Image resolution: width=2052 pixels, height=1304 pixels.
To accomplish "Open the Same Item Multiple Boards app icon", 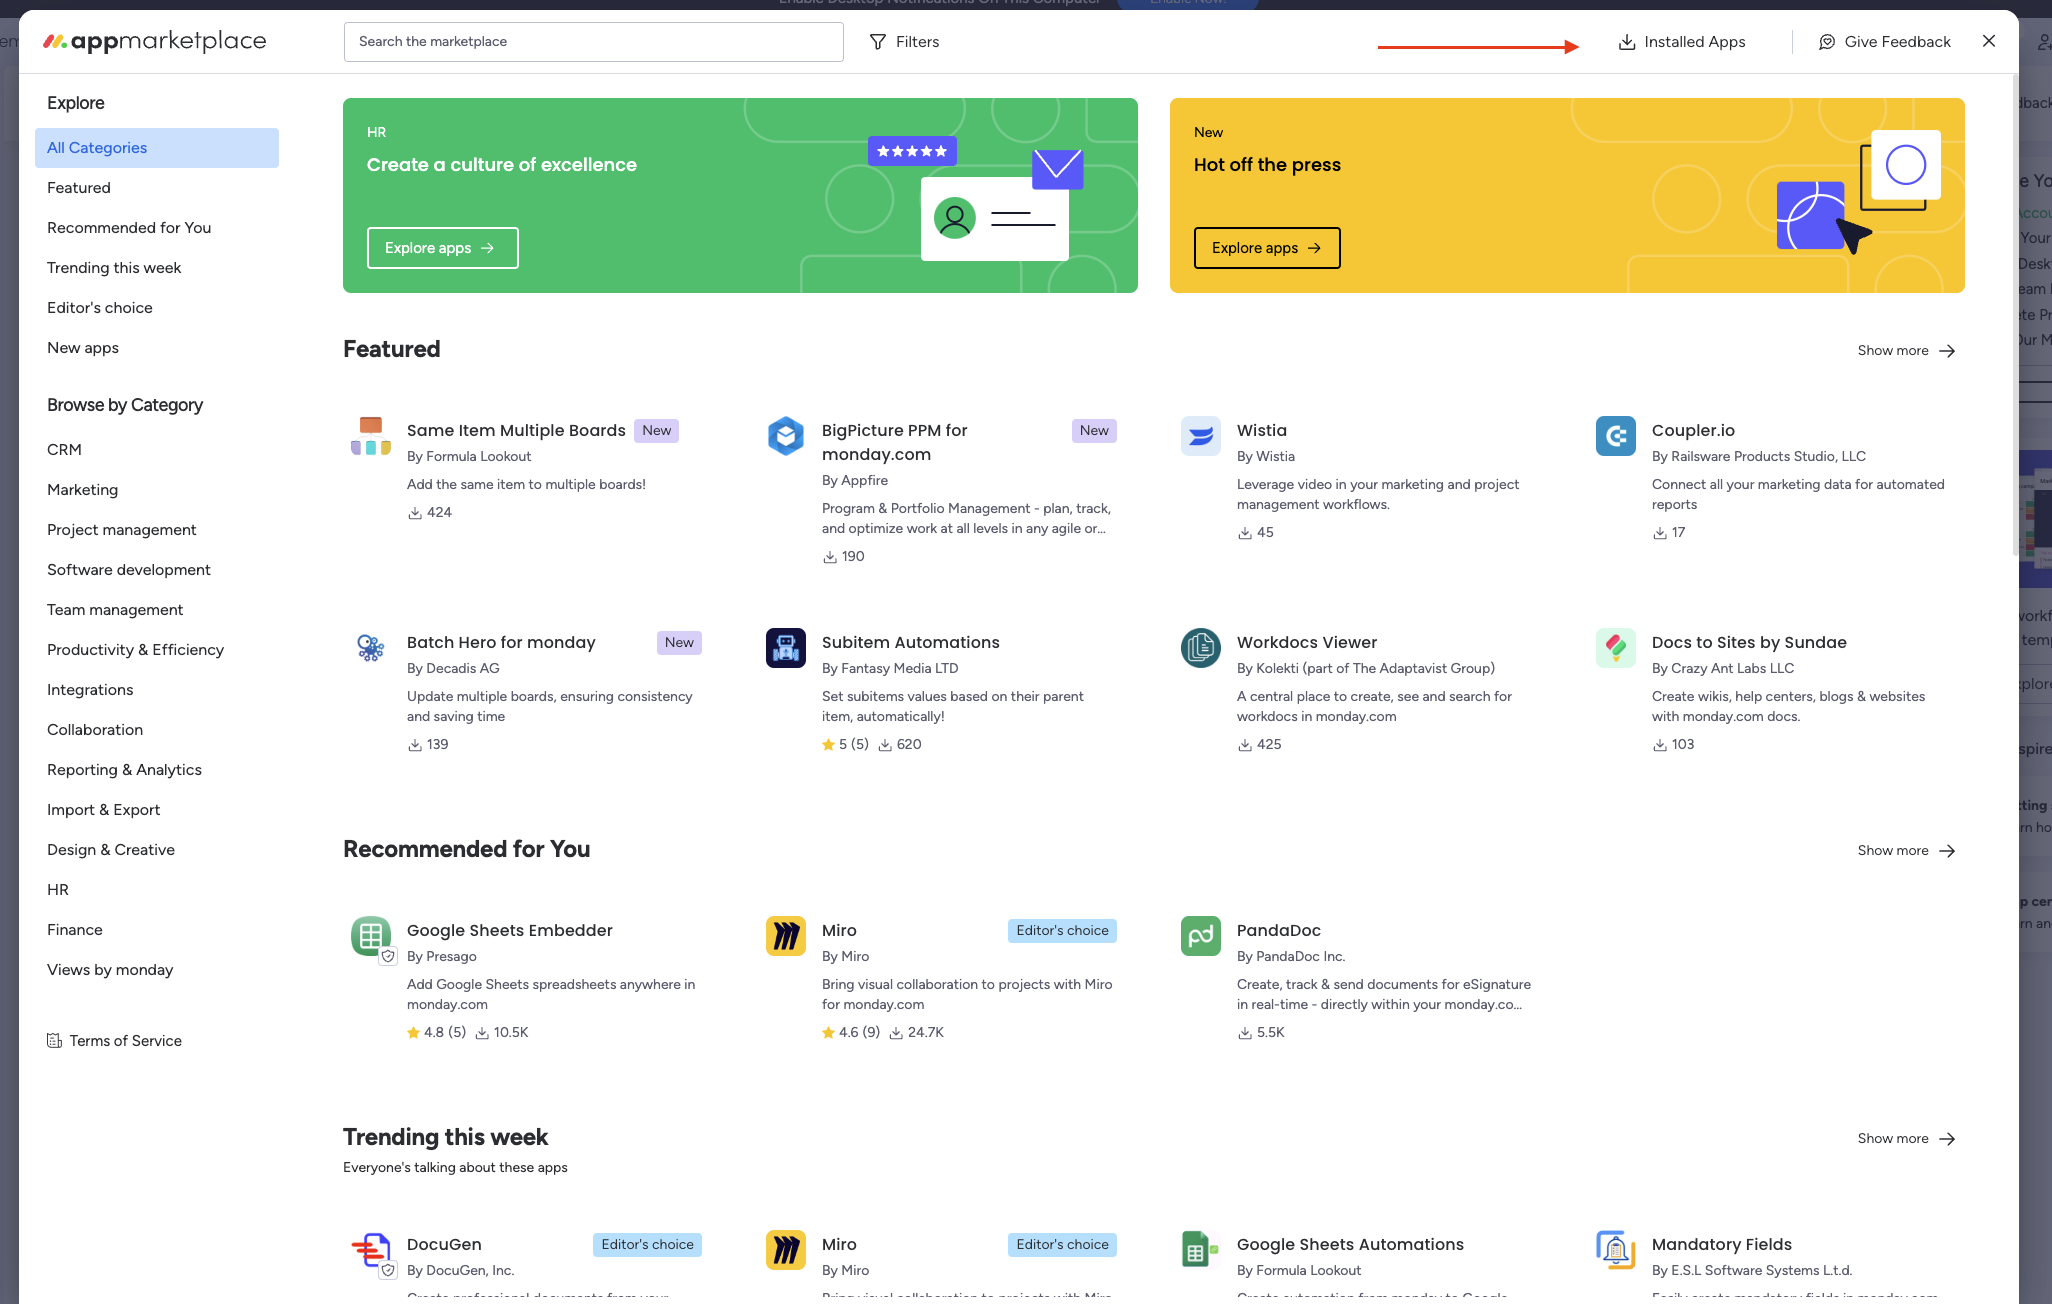I will pos(371,436).
